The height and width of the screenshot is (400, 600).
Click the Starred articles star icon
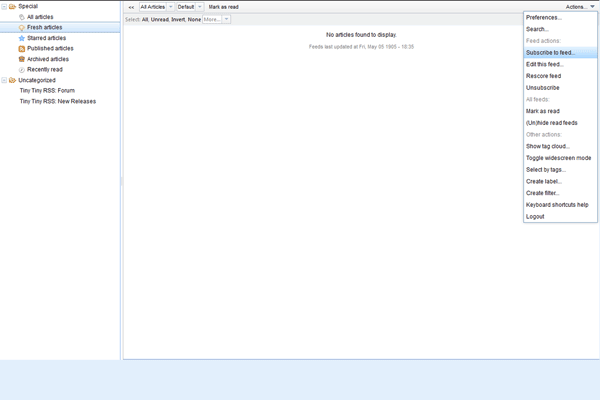(x=22, y=38)
